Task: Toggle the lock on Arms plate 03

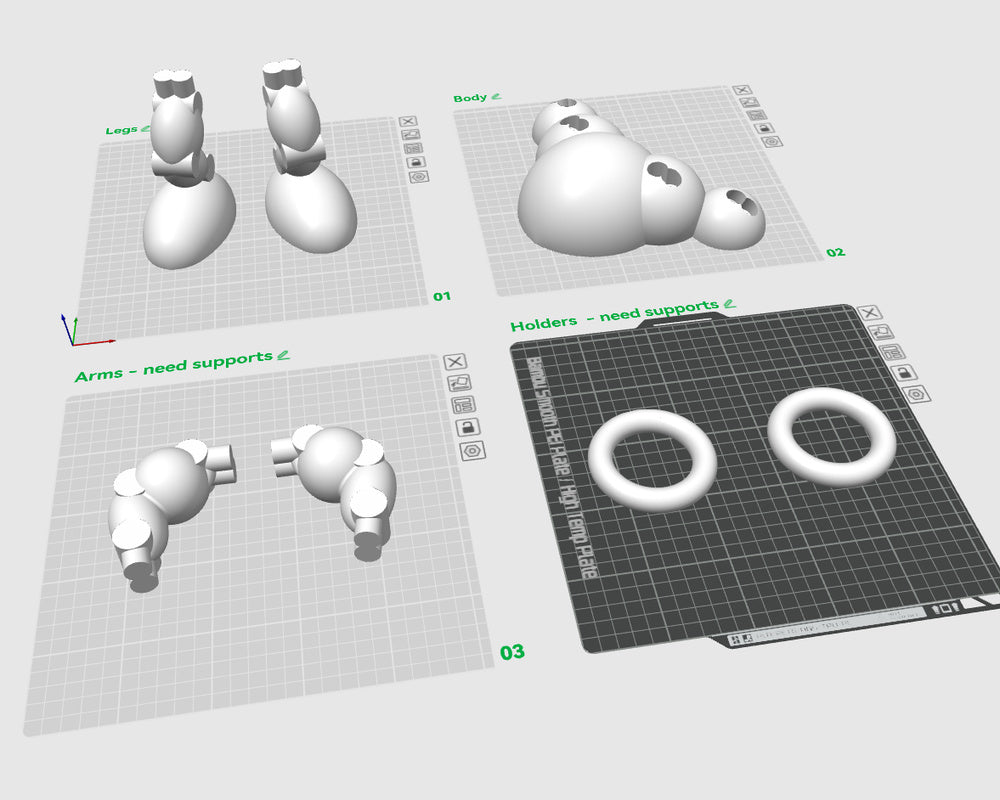Action: (467, 427)
